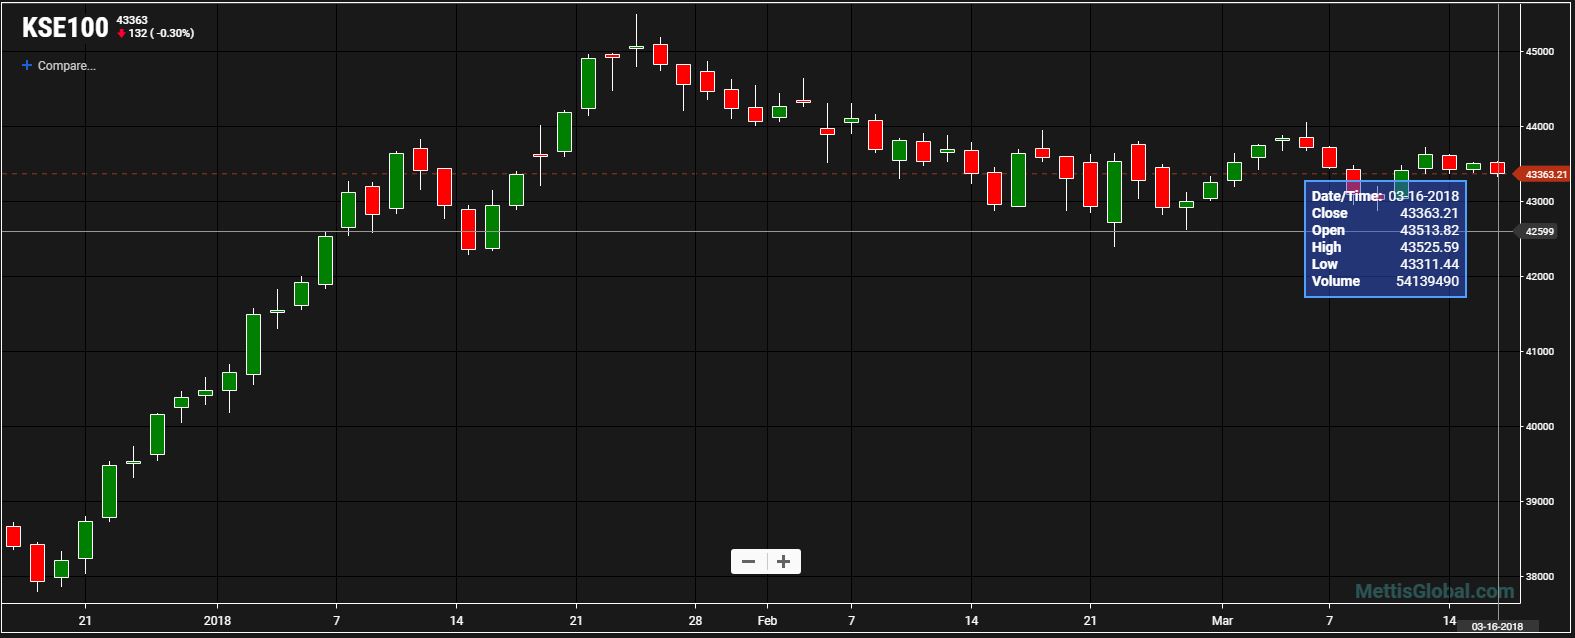Viewport: 1575px width, 638px height.
Task: Click the 39000 price axis label
Action: coord(1540,502)
